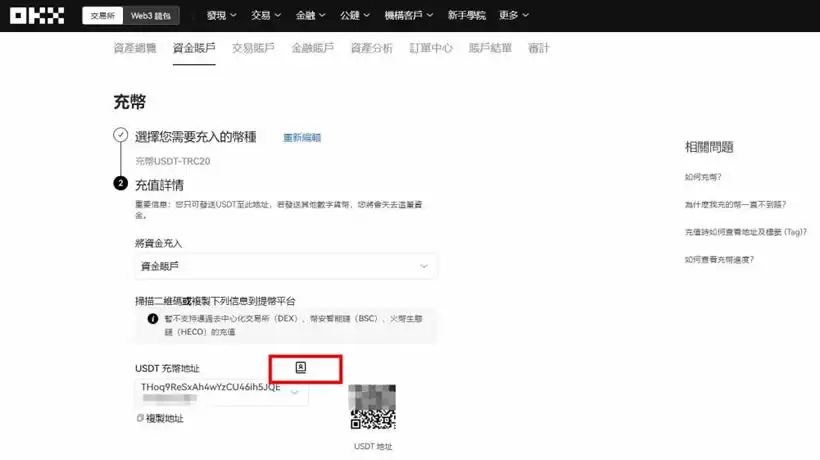Image resolution: width=820 pixels, height=460 pixels.
Task: Click the OKX logo
Action: tap(37, 16)
